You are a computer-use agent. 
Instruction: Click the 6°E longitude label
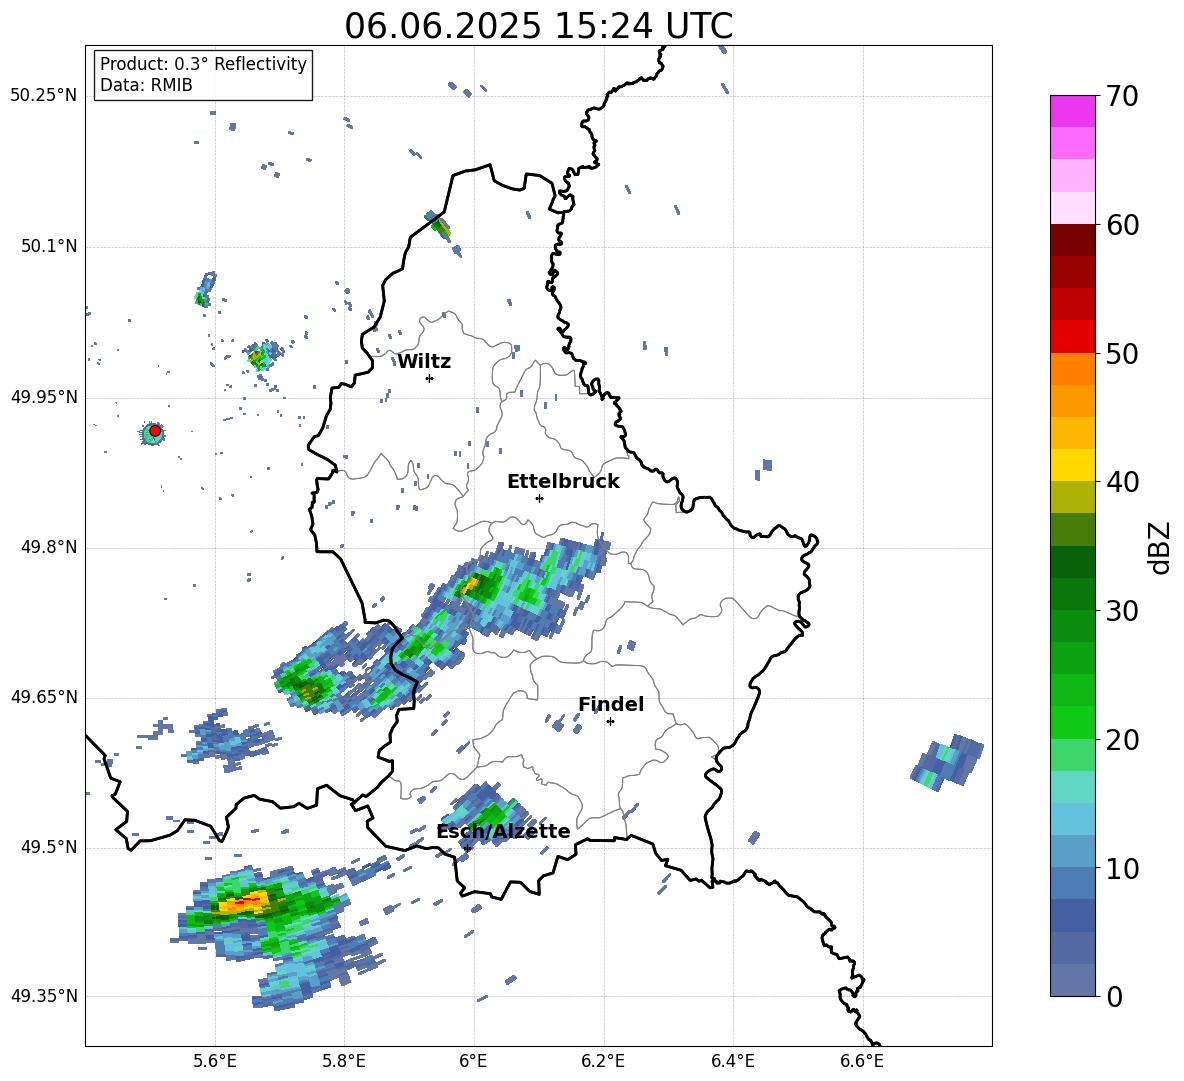pyautogui.click(x=473, y=1061)
